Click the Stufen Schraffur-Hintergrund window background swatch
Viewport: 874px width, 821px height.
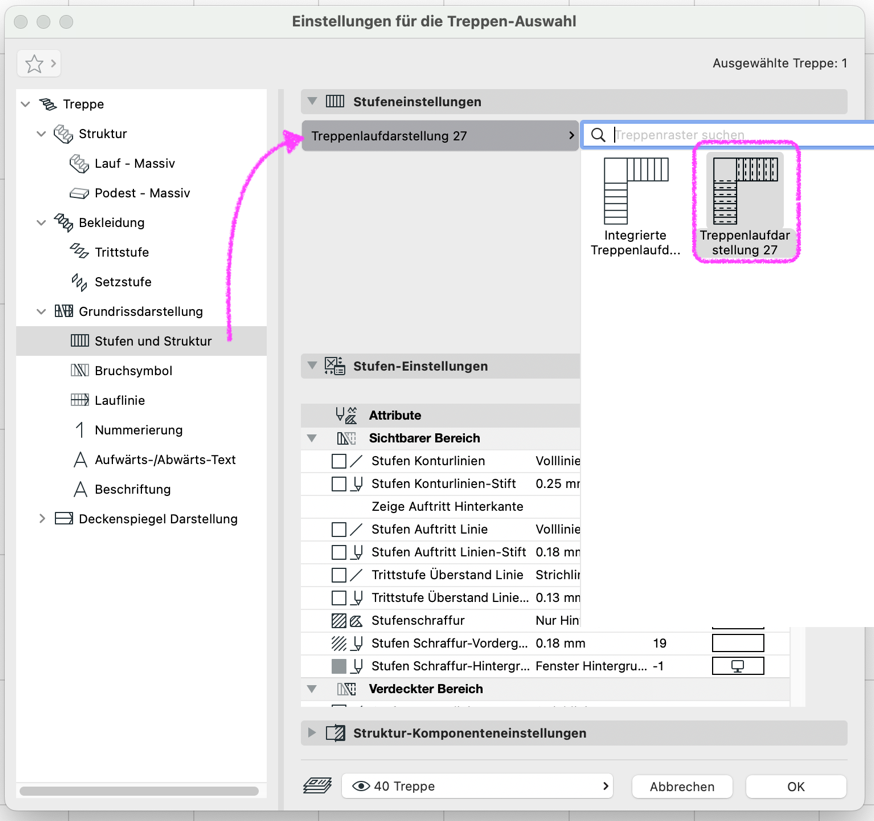click(738, 666)
